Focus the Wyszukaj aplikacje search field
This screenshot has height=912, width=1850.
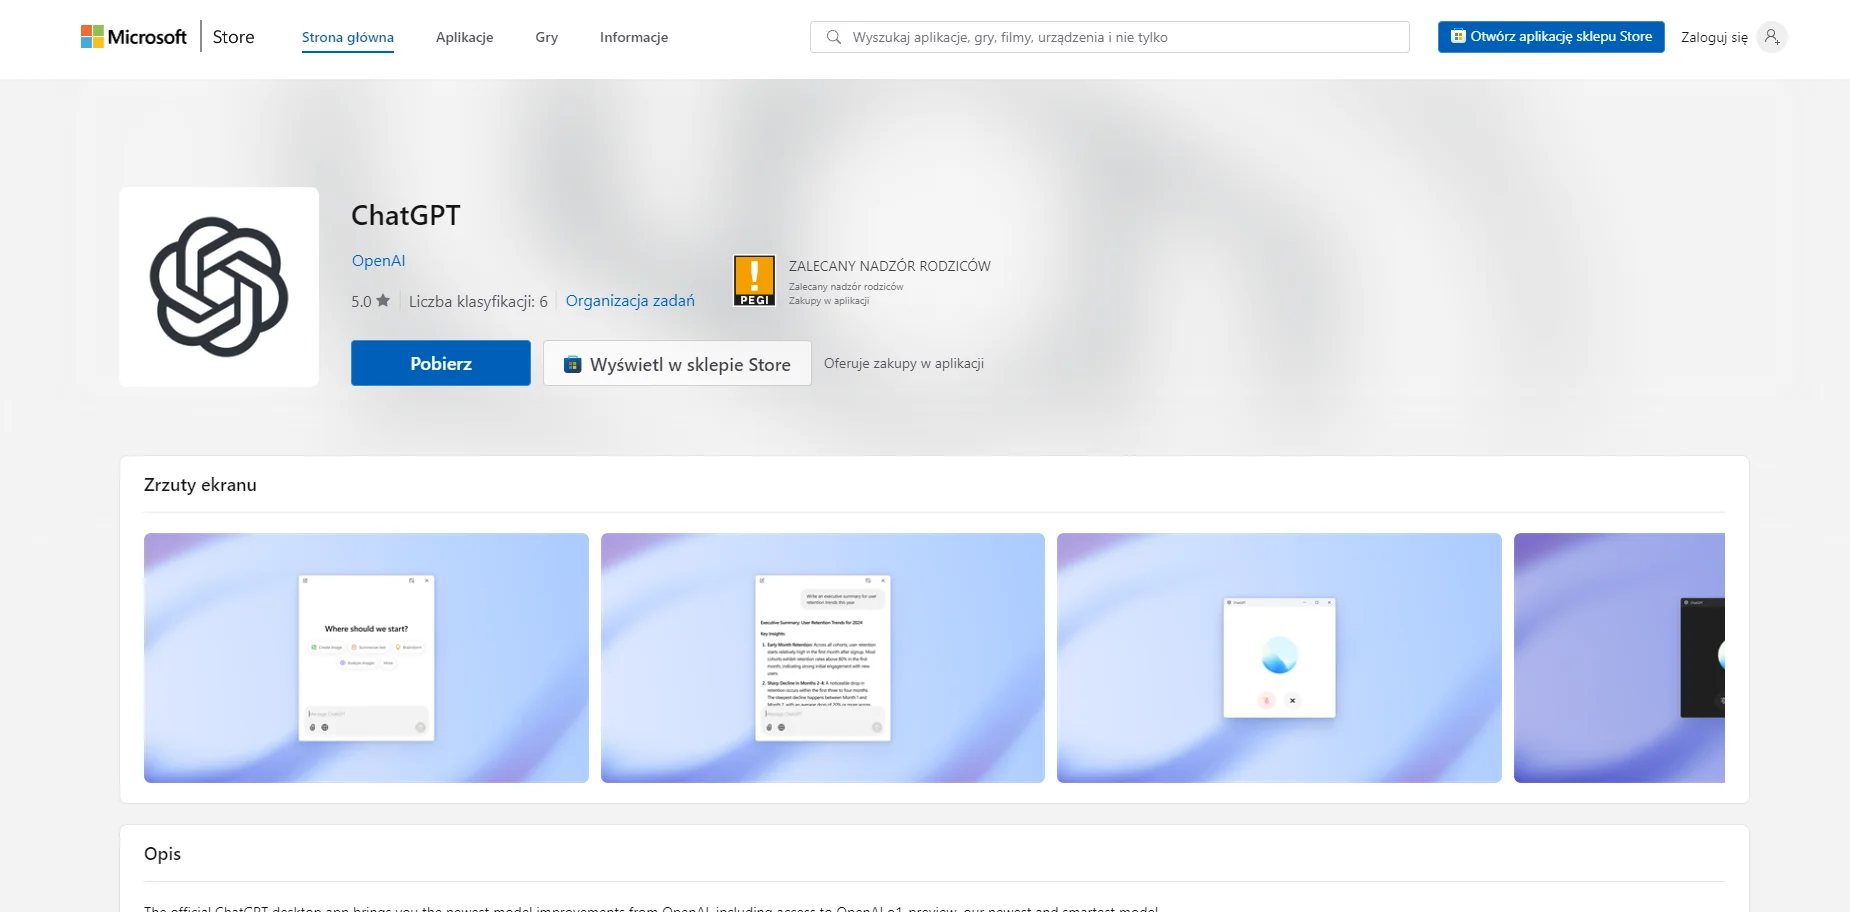(1110, 37)
